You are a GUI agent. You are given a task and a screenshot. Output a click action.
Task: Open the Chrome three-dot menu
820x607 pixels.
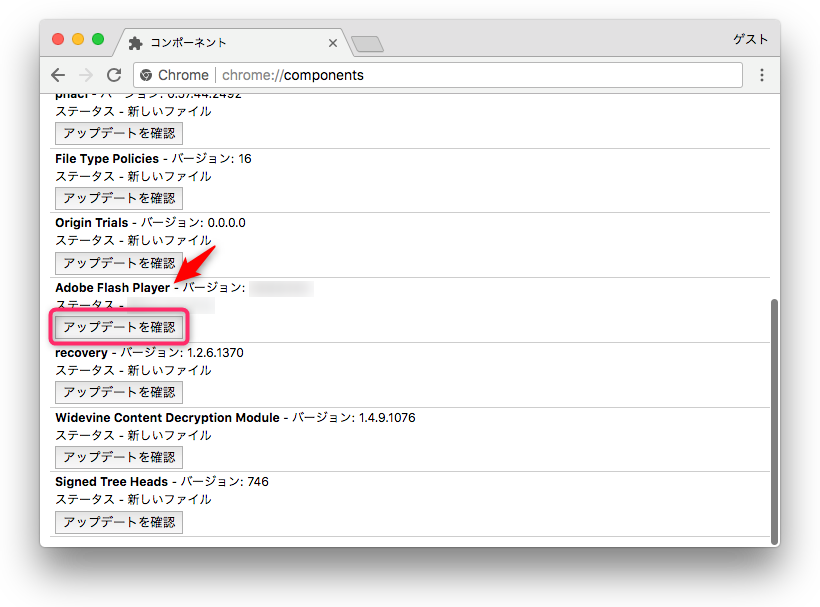762,75
